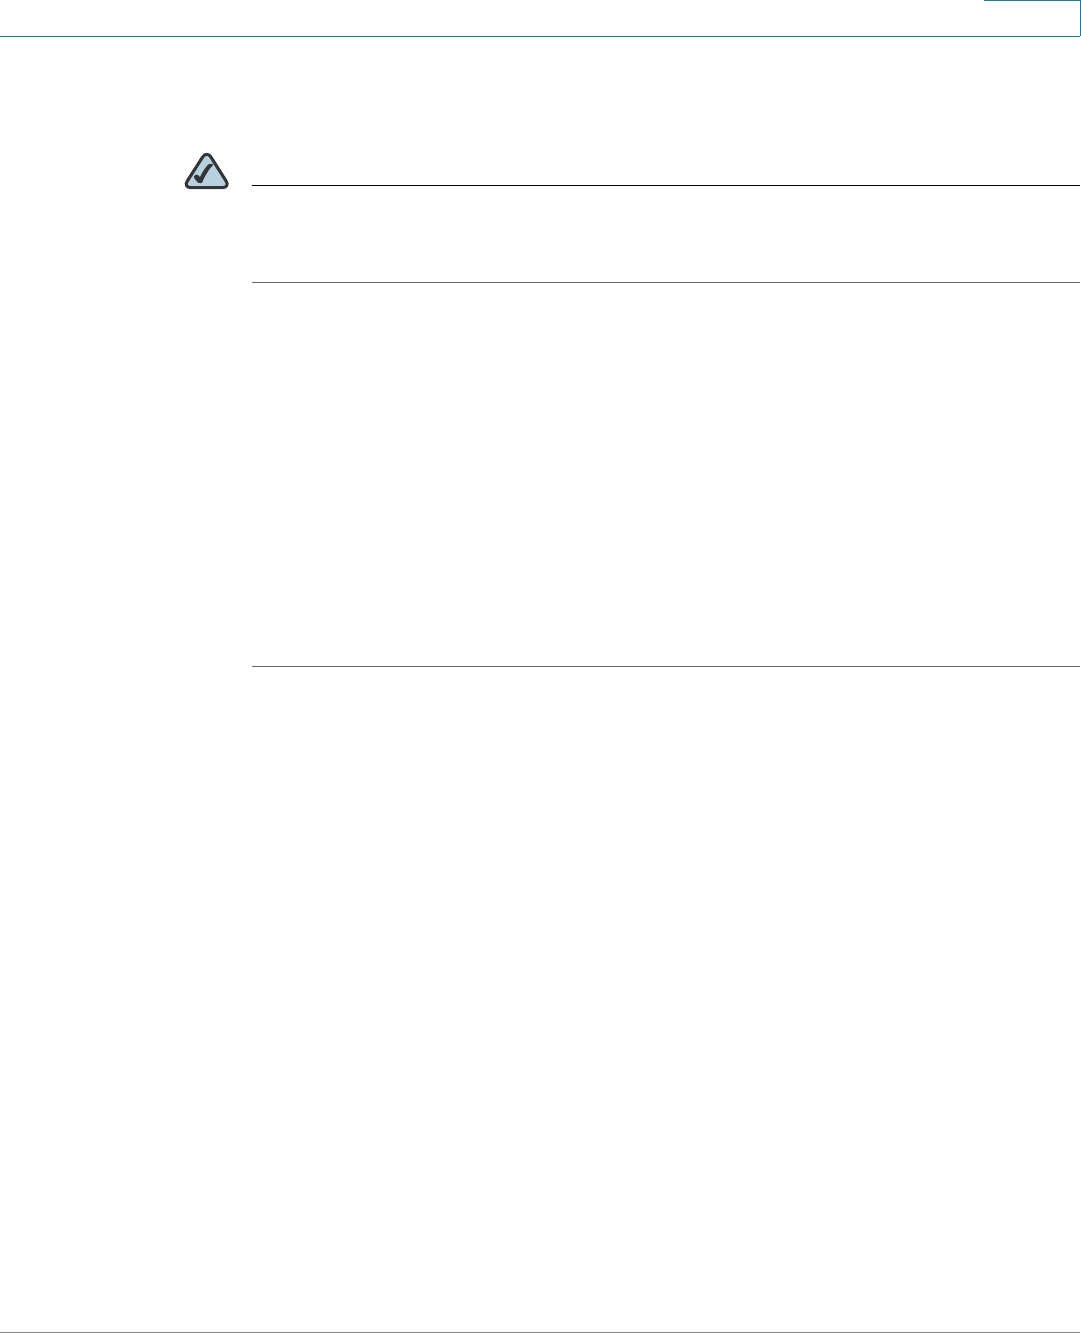1081x1333 pixels.
Task: Click the gray rule ending the middle section
Action: pos(665,666)
